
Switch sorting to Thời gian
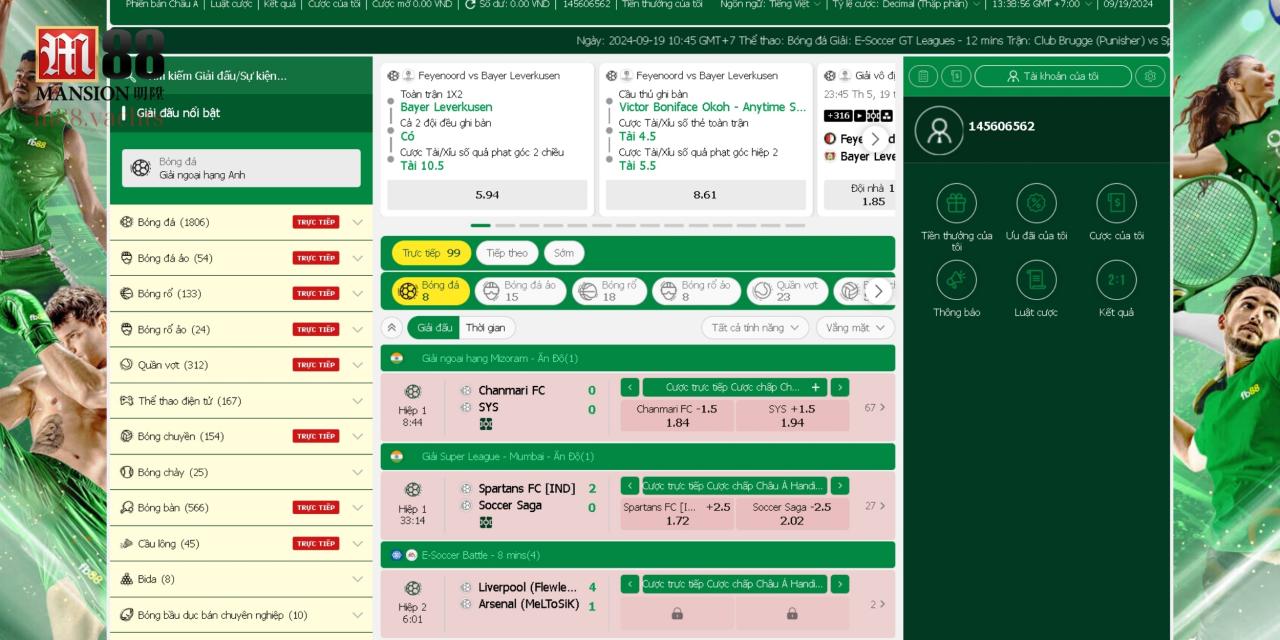click(486, 328)
